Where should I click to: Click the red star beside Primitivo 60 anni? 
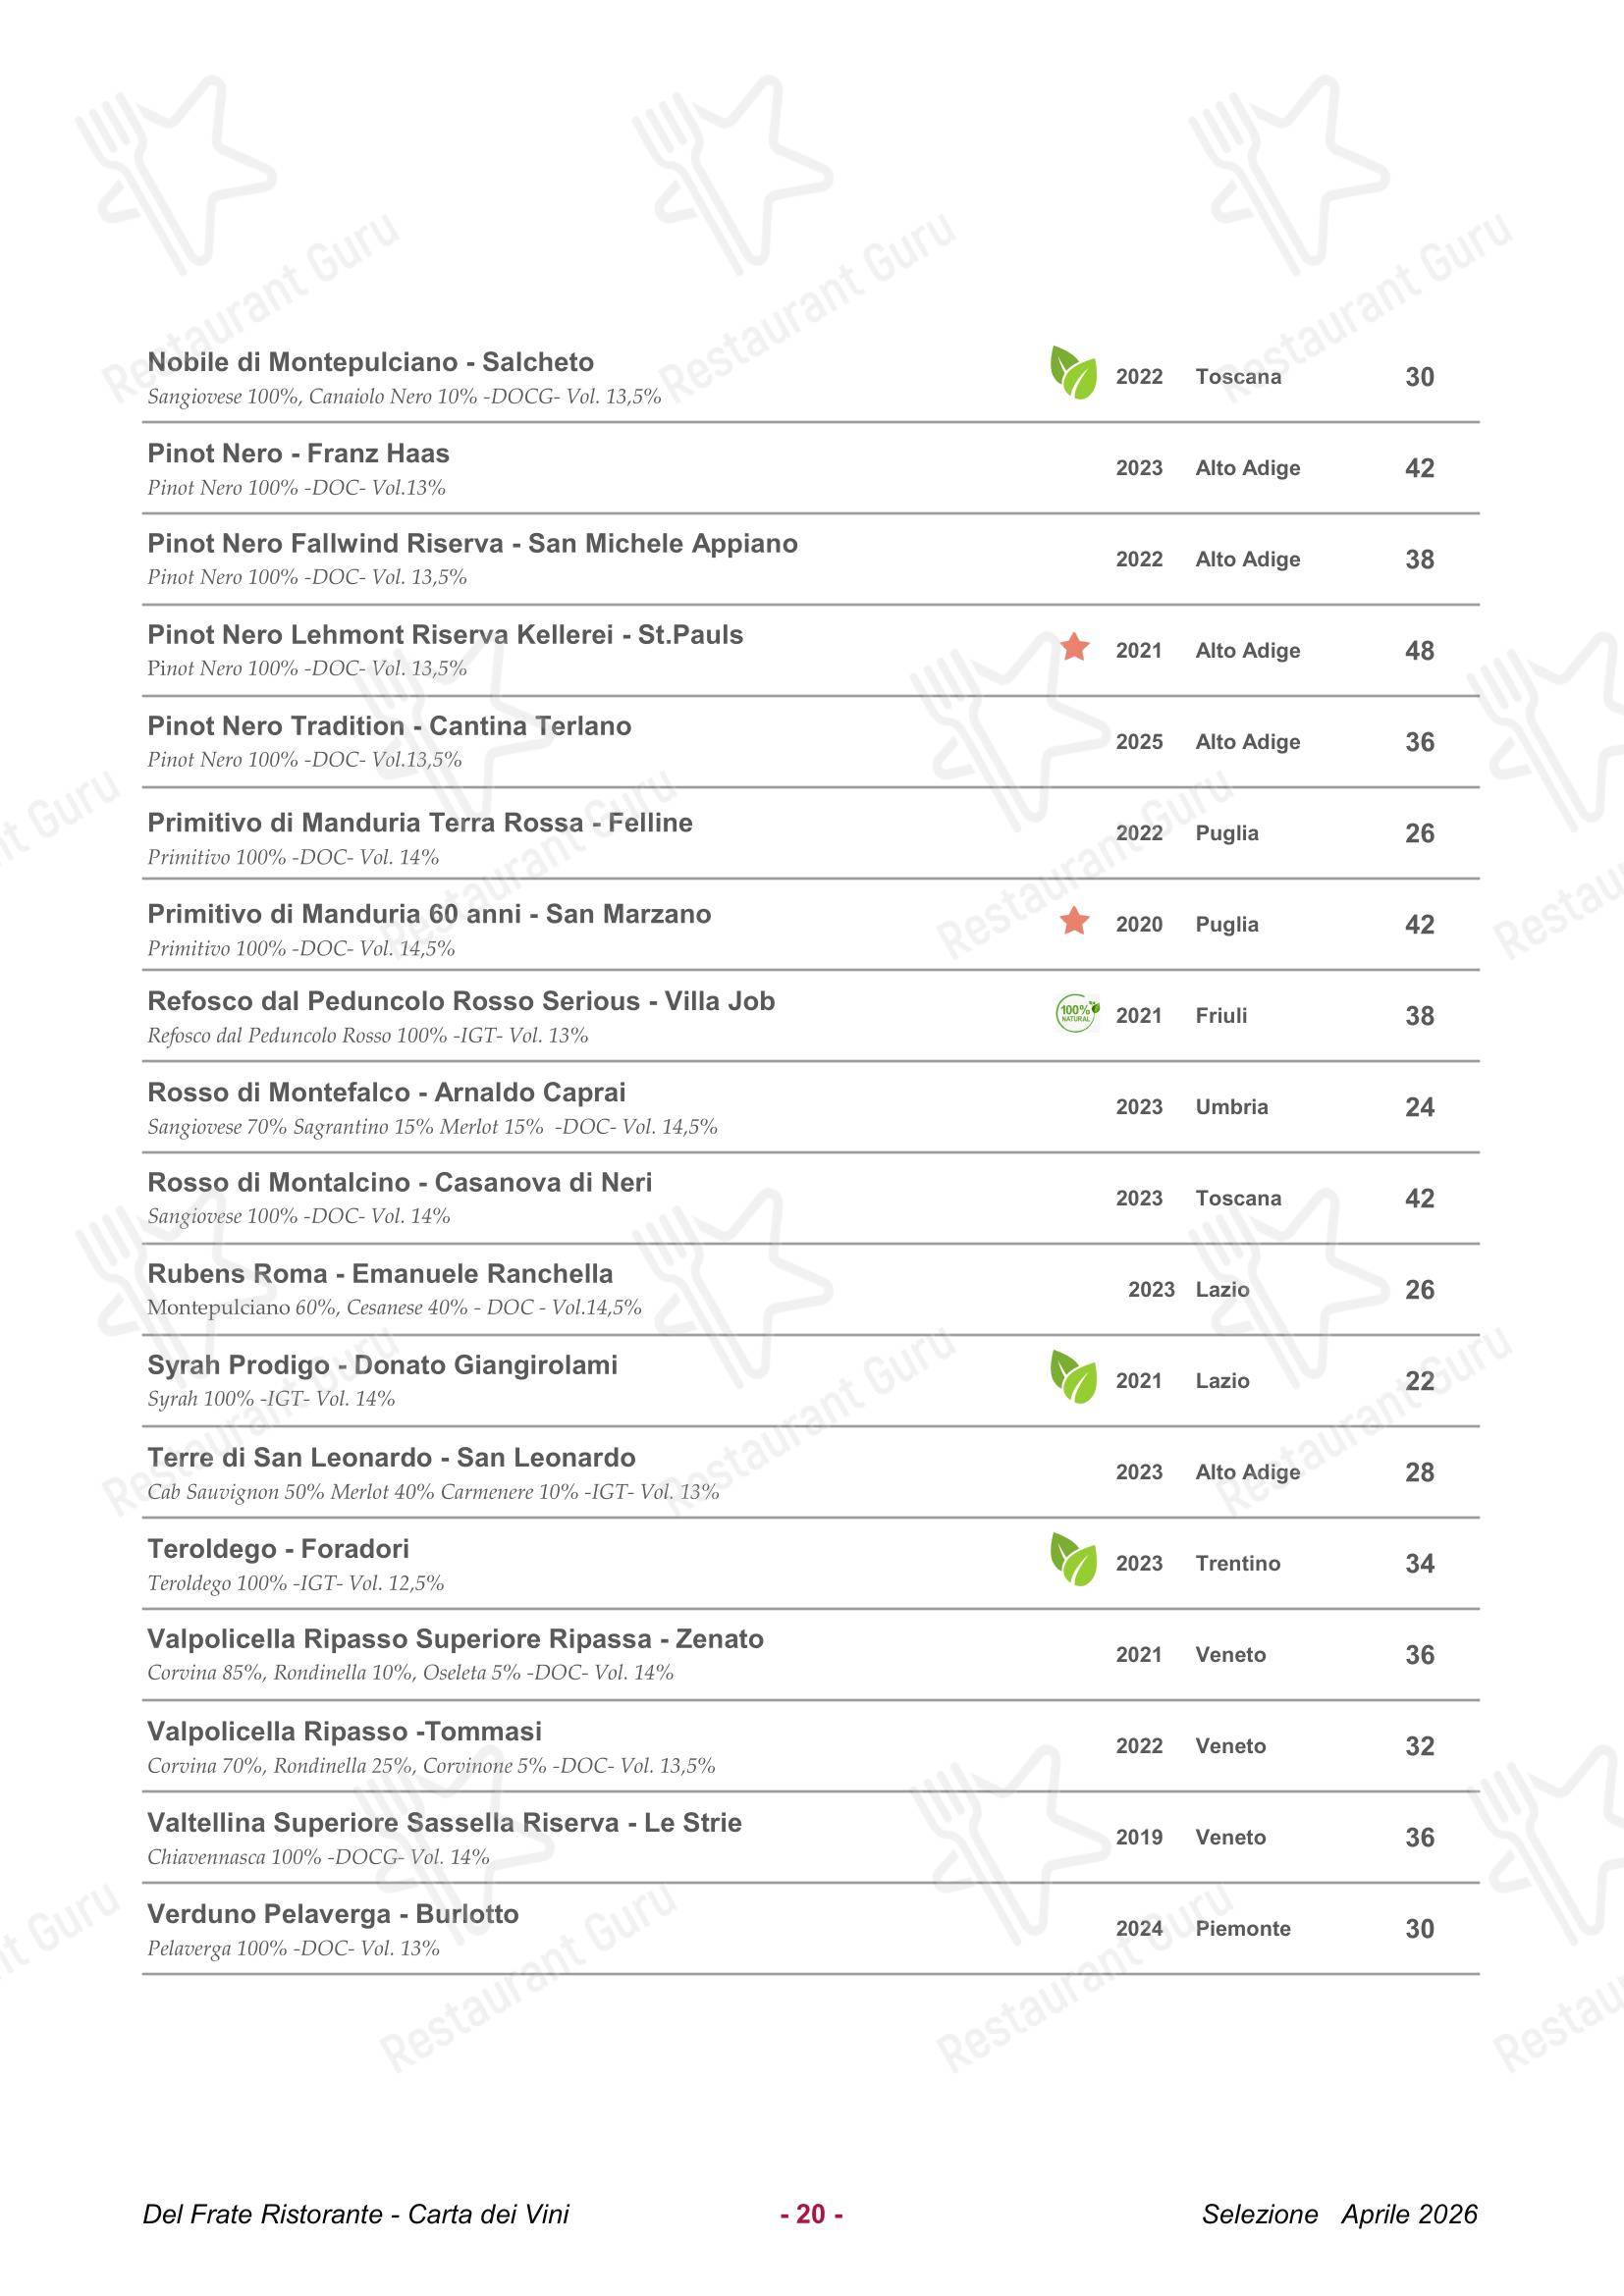point(1075,920)
